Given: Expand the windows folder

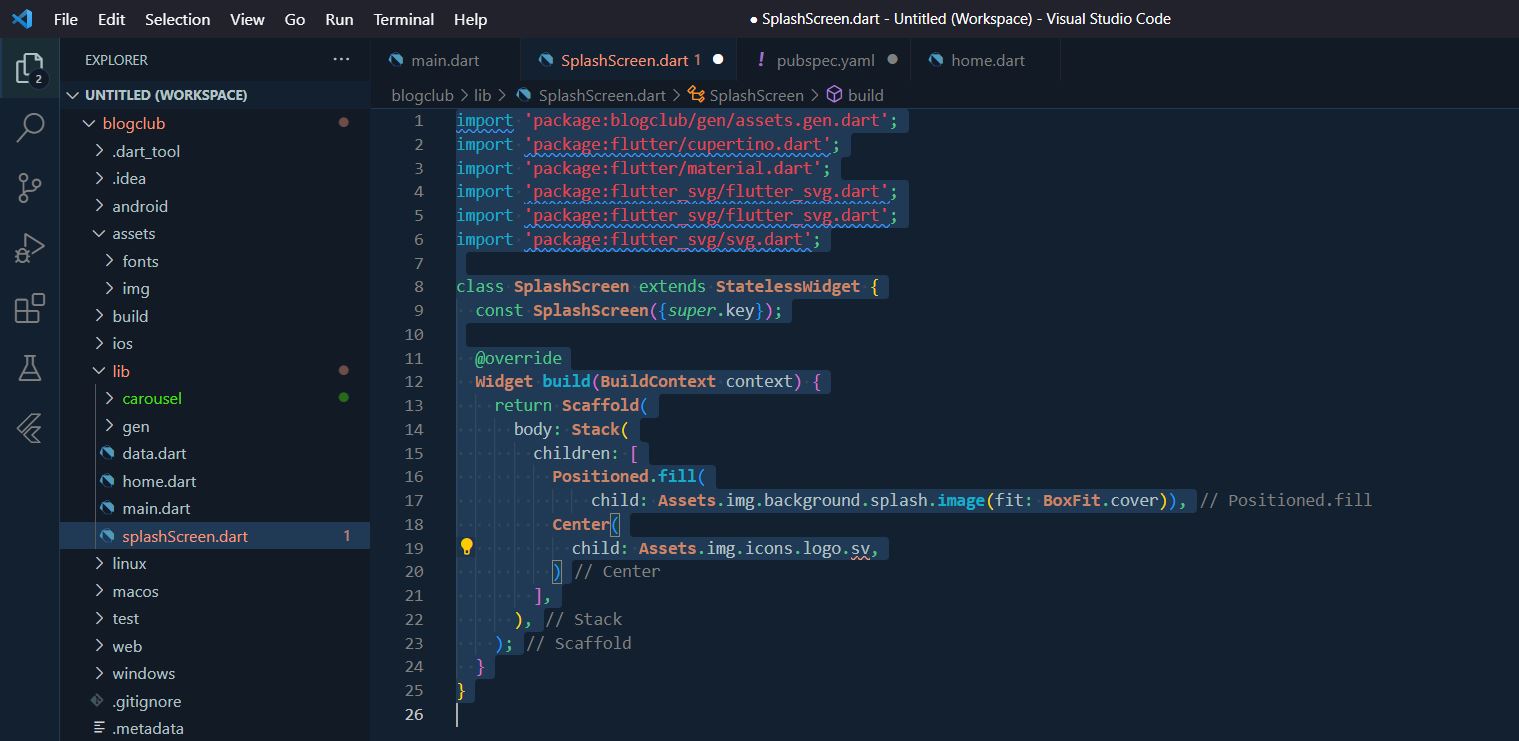Looking at the screenshot, I should [x=215, y=673].
